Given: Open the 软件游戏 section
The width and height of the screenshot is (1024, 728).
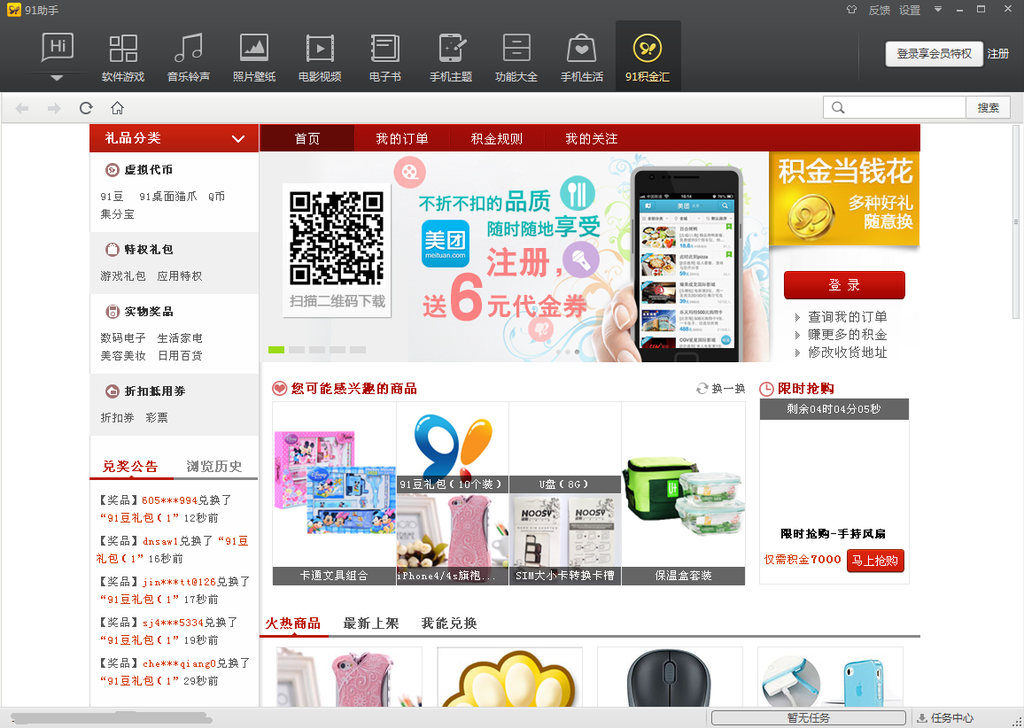Looking at the screenshot, I should (x=123, y=58).
